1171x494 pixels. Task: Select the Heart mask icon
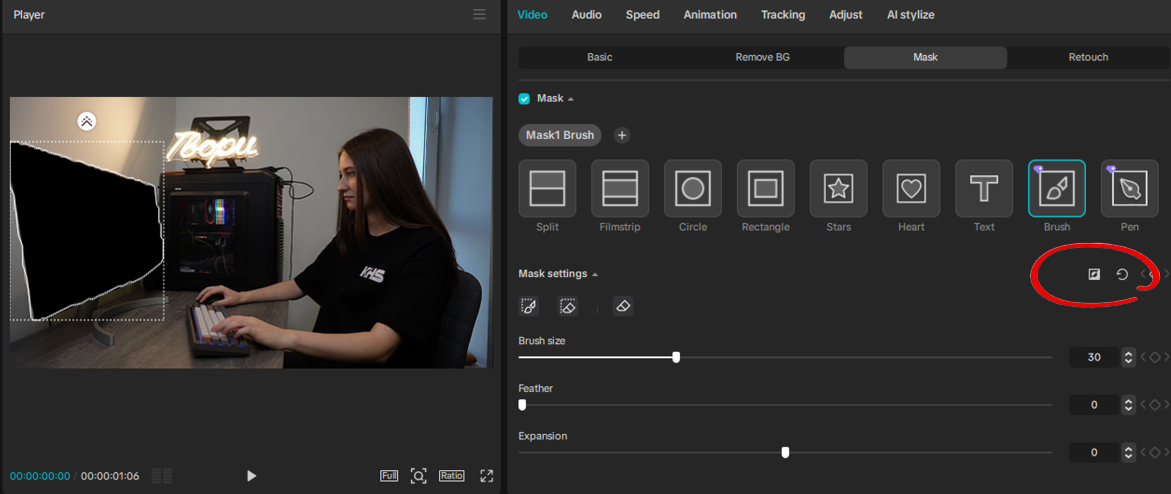pyautogui.click(x=911, y=188)
